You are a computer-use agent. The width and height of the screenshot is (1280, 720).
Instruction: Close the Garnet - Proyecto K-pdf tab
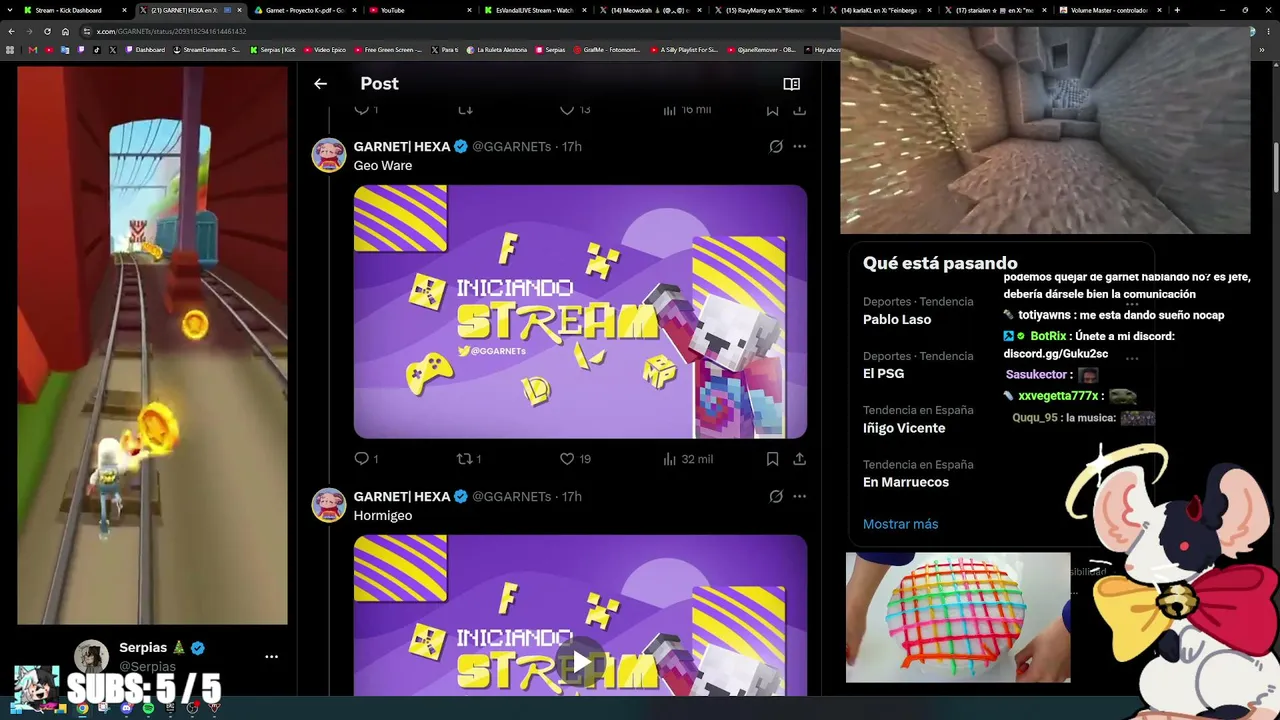(x=353, y=10)
